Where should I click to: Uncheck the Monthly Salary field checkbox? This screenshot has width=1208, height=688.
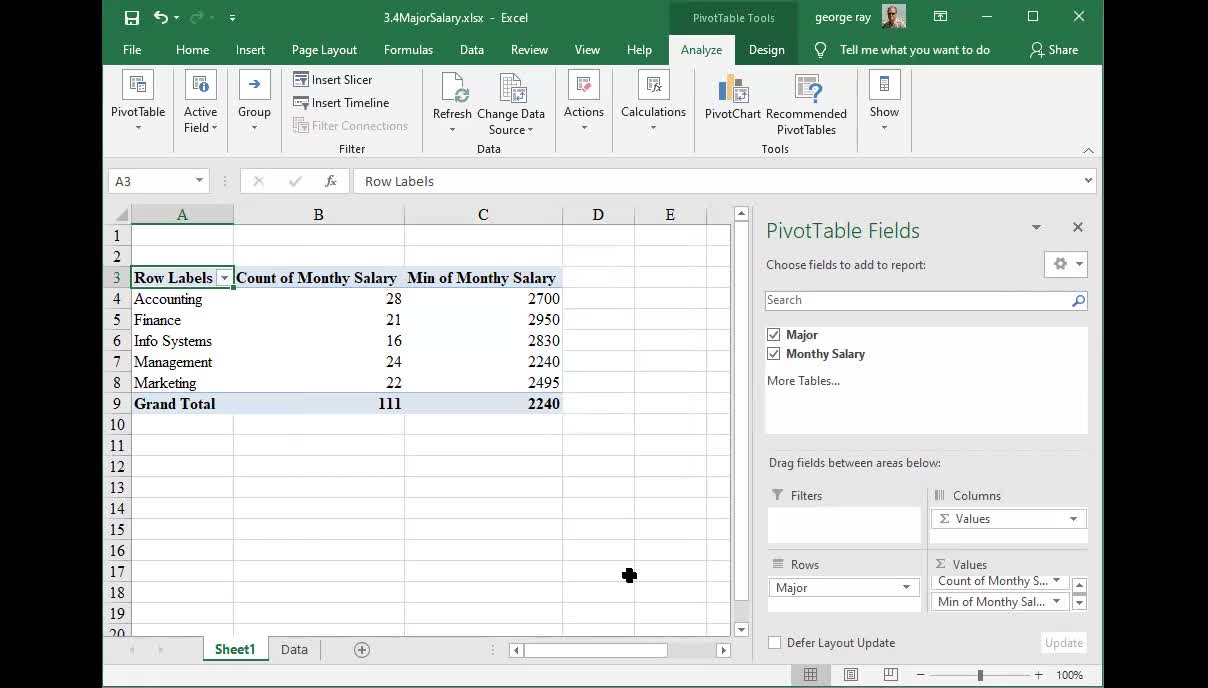pyautogui.click(x=774, y=354)
